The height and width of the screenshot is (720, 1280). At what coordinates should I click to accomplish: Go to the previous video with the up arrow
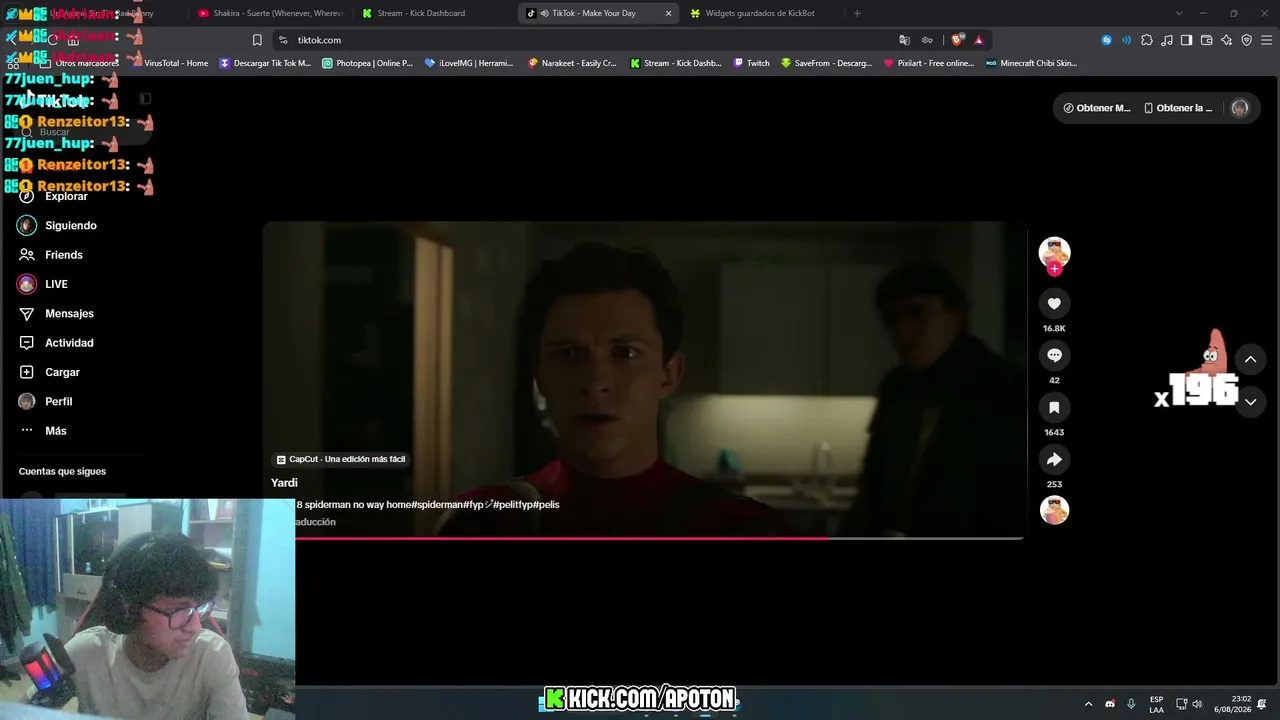1250,359
